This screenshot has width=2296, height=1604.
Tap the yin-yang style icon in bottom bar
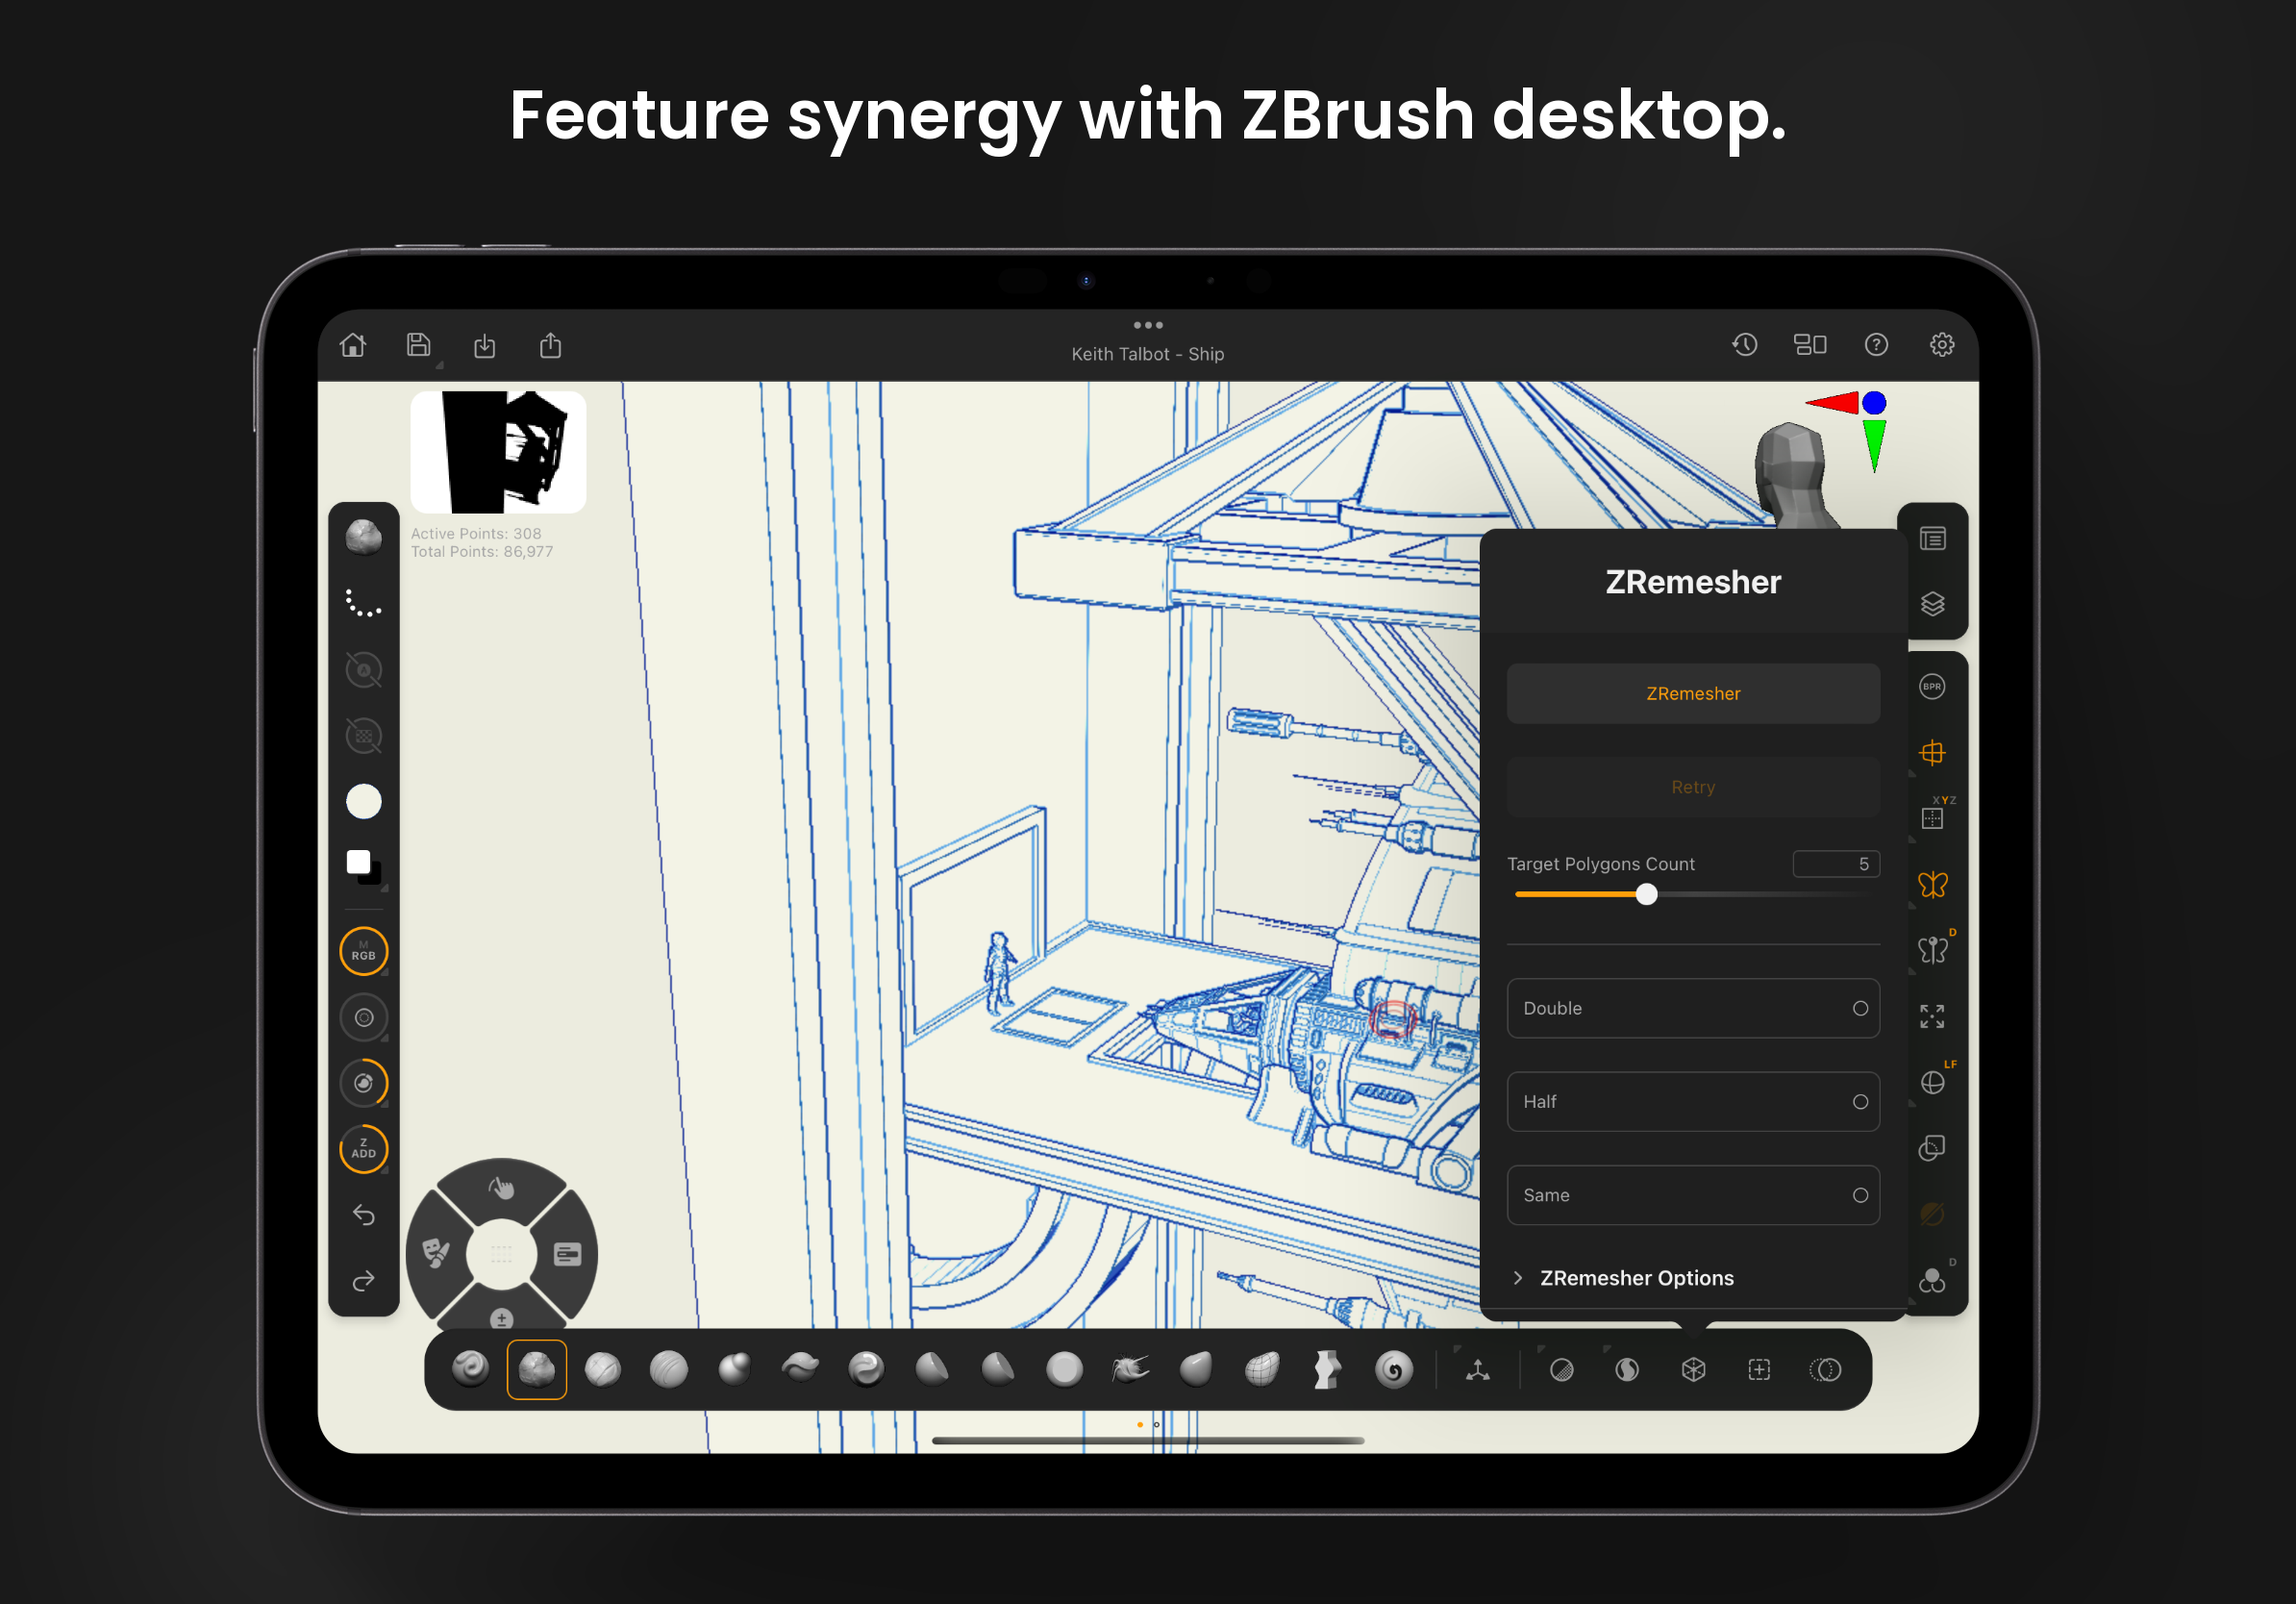(1628, 1370)
